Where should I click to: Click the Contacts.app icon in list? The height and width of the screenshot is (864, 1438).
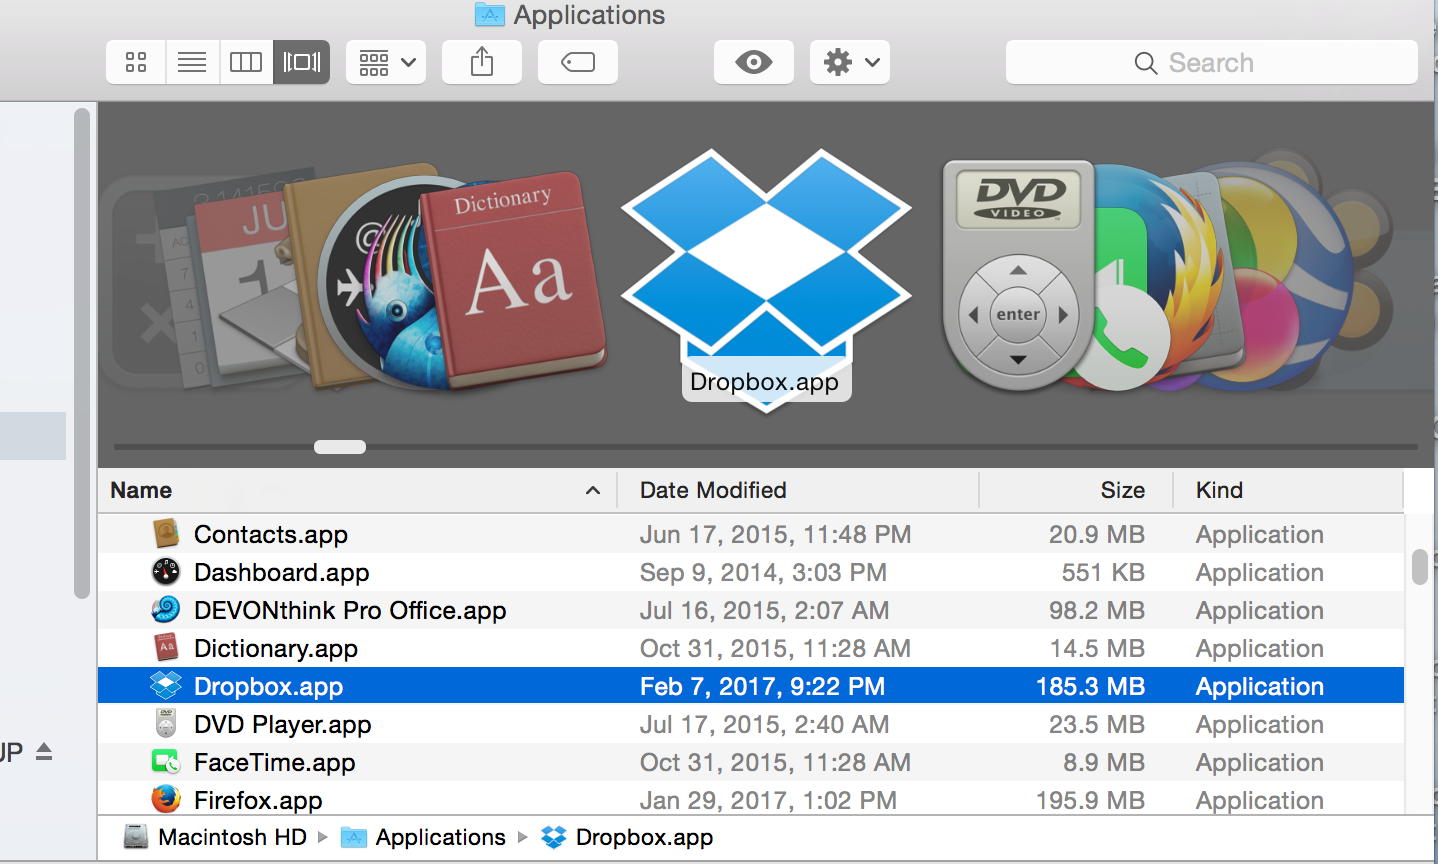click(166, 533)
